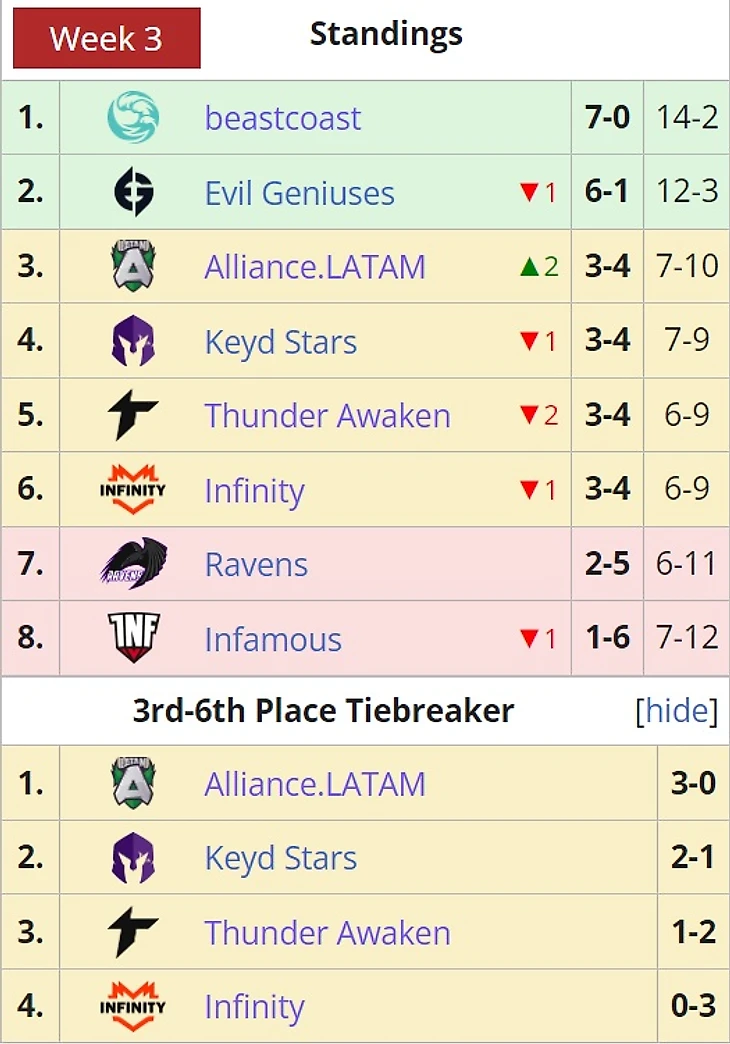Click Keyd Stars link in Tiebreaker table

pos(280,858)
